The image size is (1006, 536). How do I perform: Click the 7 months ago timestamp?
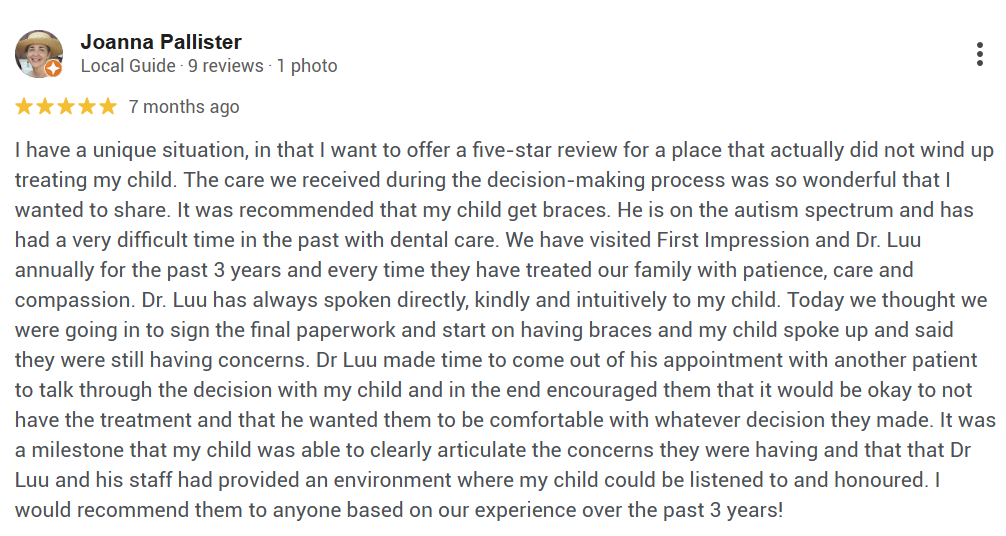(184, 107)
